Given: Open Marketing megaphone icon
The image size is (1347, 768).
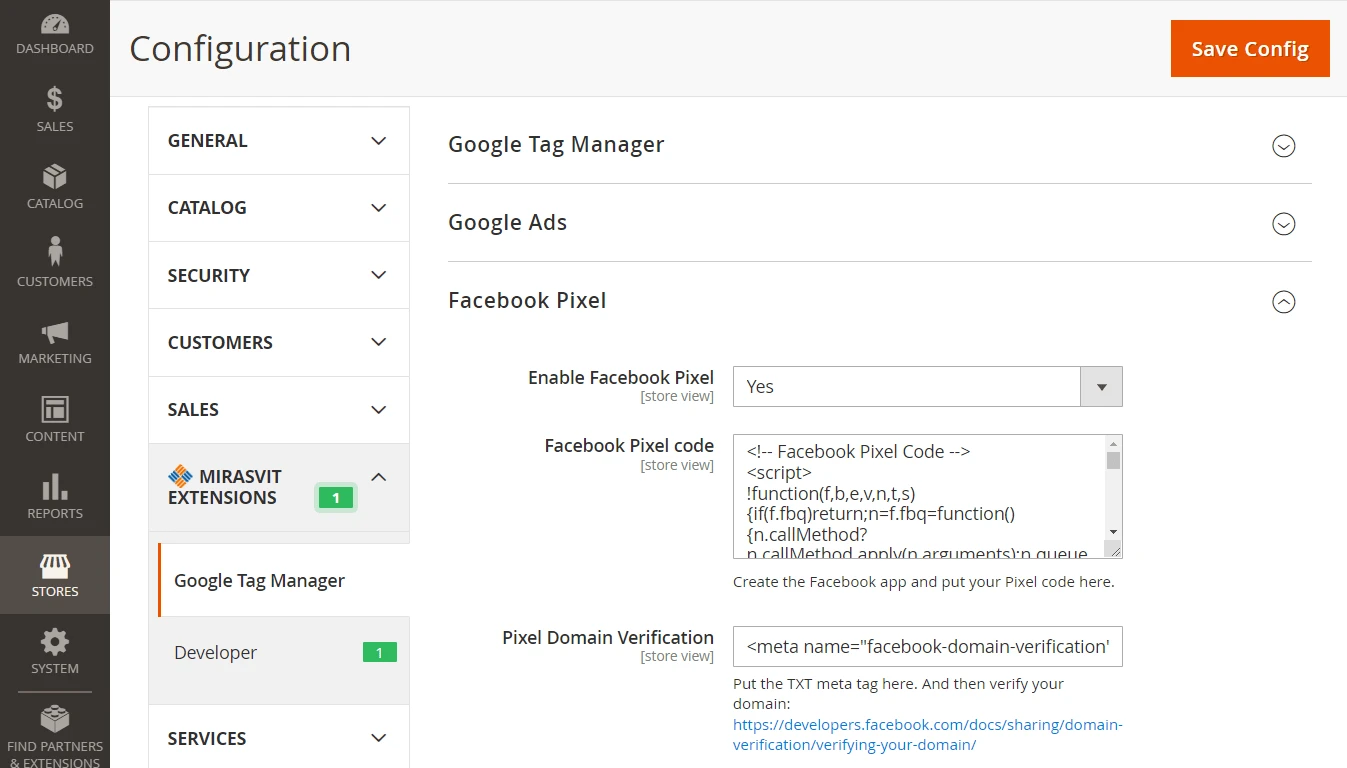Looking at the screenshot, I should click(x=55, y=332).
